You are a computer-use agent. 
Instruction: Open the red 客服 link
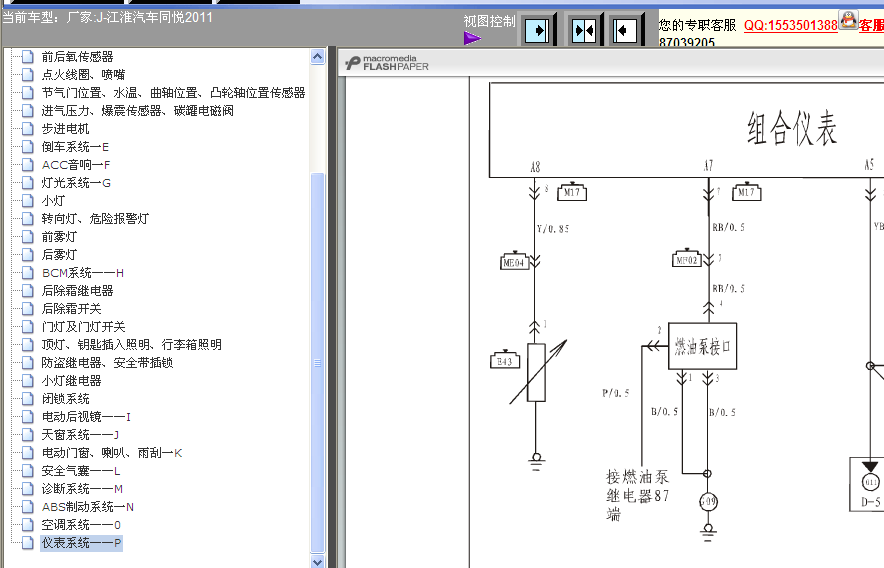870,25
